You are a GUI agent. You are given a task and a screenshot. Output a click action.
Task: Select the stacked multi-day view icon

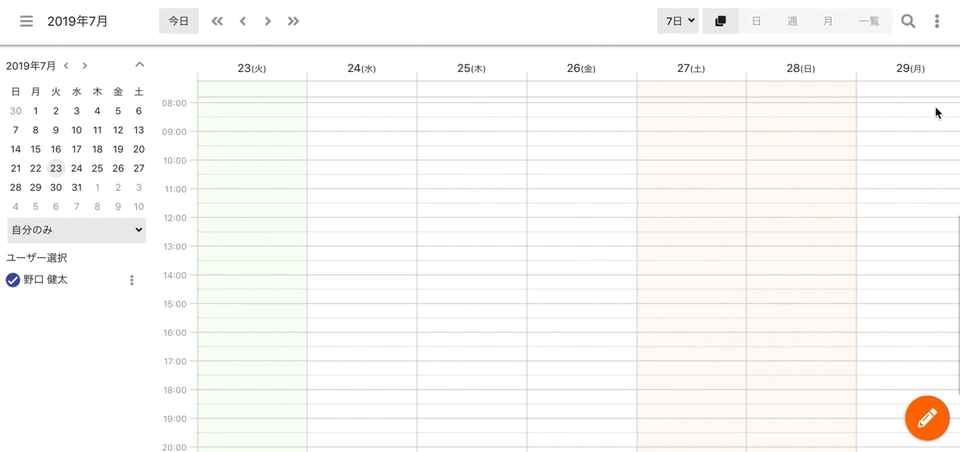point(721,21)
